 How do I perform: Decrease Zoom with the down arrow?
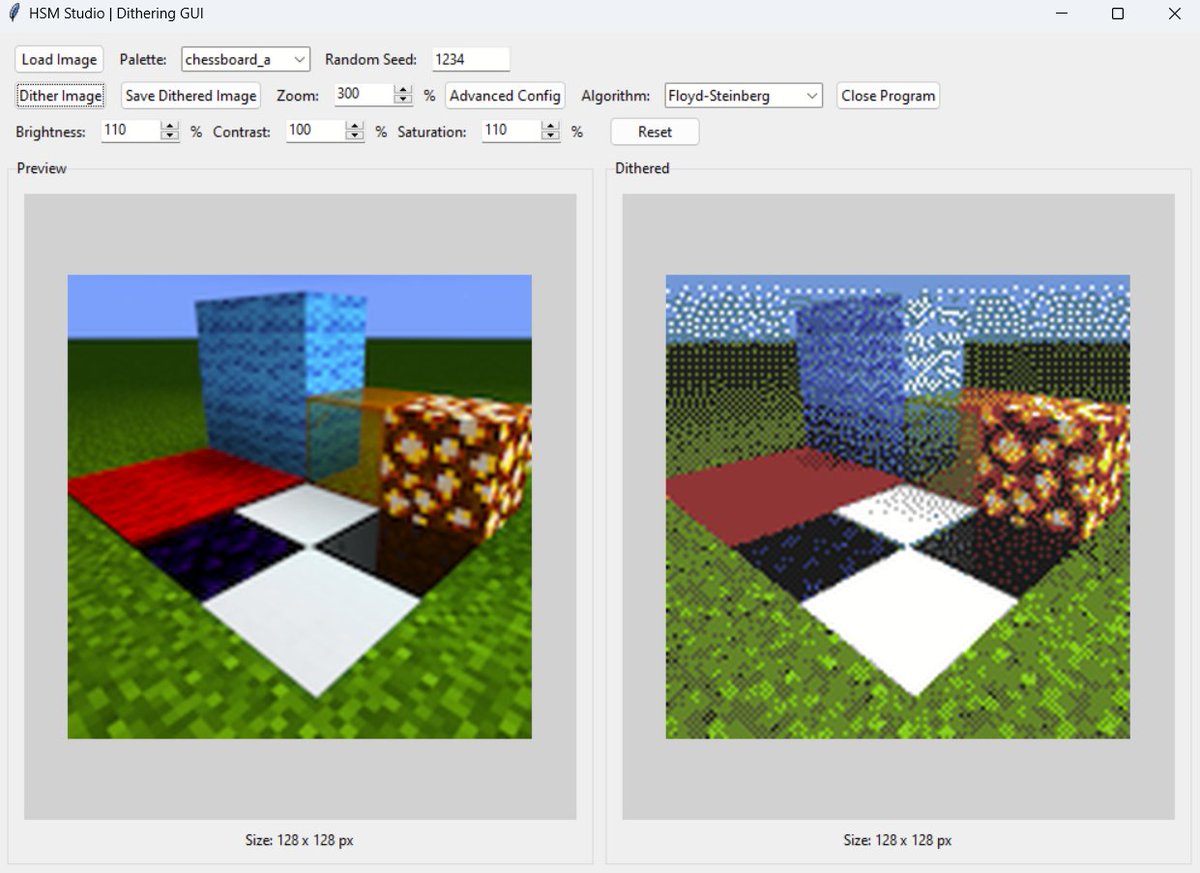pyautogui.click(x=403, y=100)
